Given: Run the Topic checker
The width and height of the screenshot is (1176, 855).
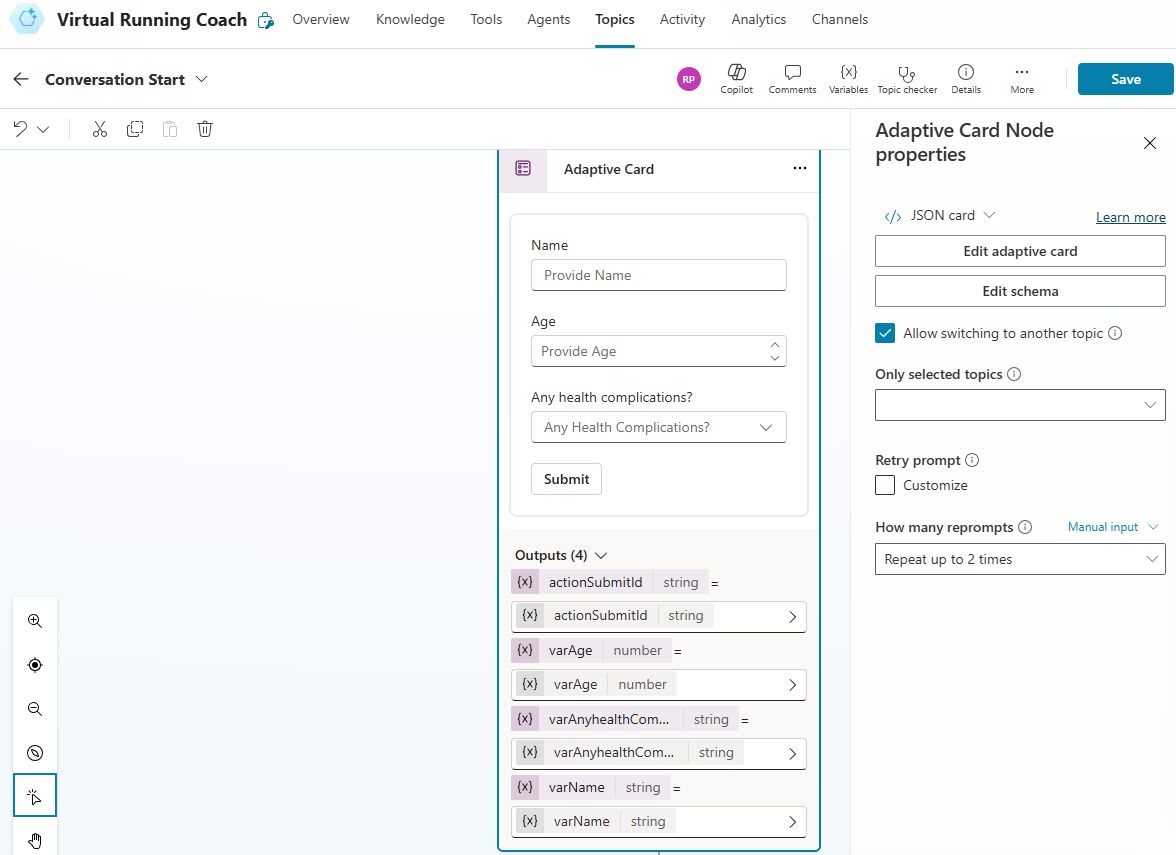Looking at the screenshot, I should tap(906, 73).
